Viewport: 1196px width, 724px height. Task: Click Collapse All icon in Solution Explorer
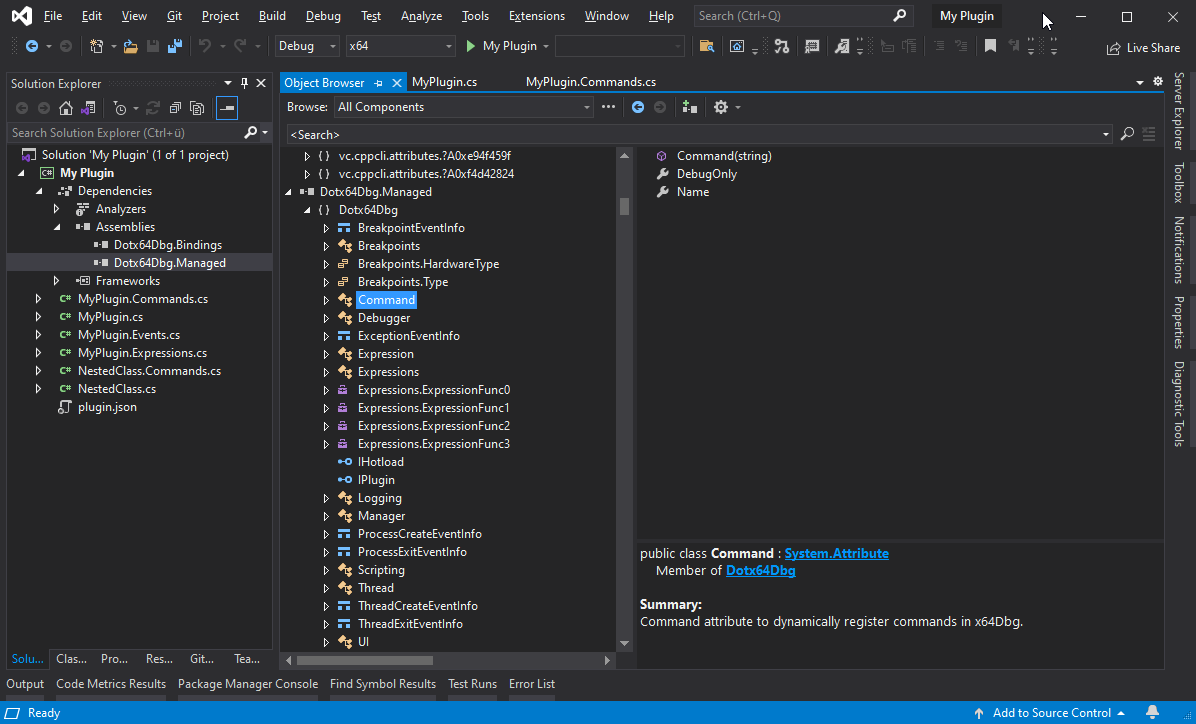175,108
